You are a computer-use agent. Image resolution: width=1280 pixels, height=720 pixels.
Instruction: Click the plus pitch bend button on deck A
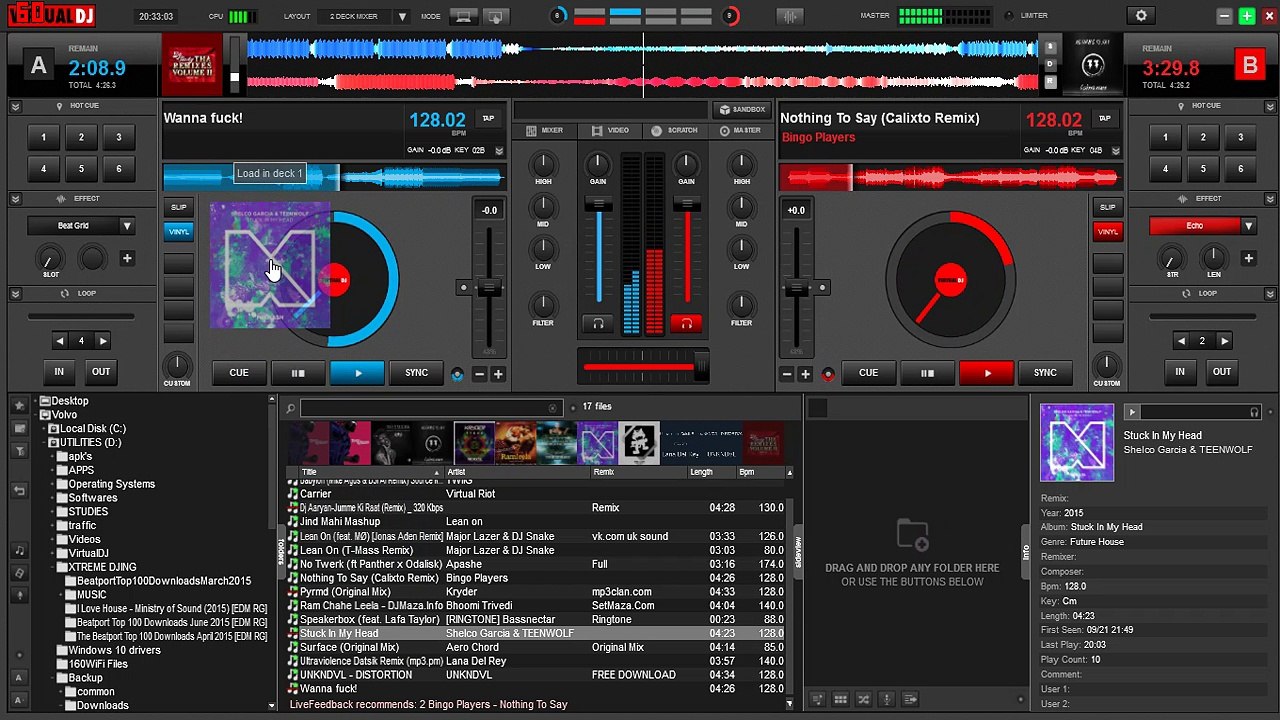pos(498,374)
